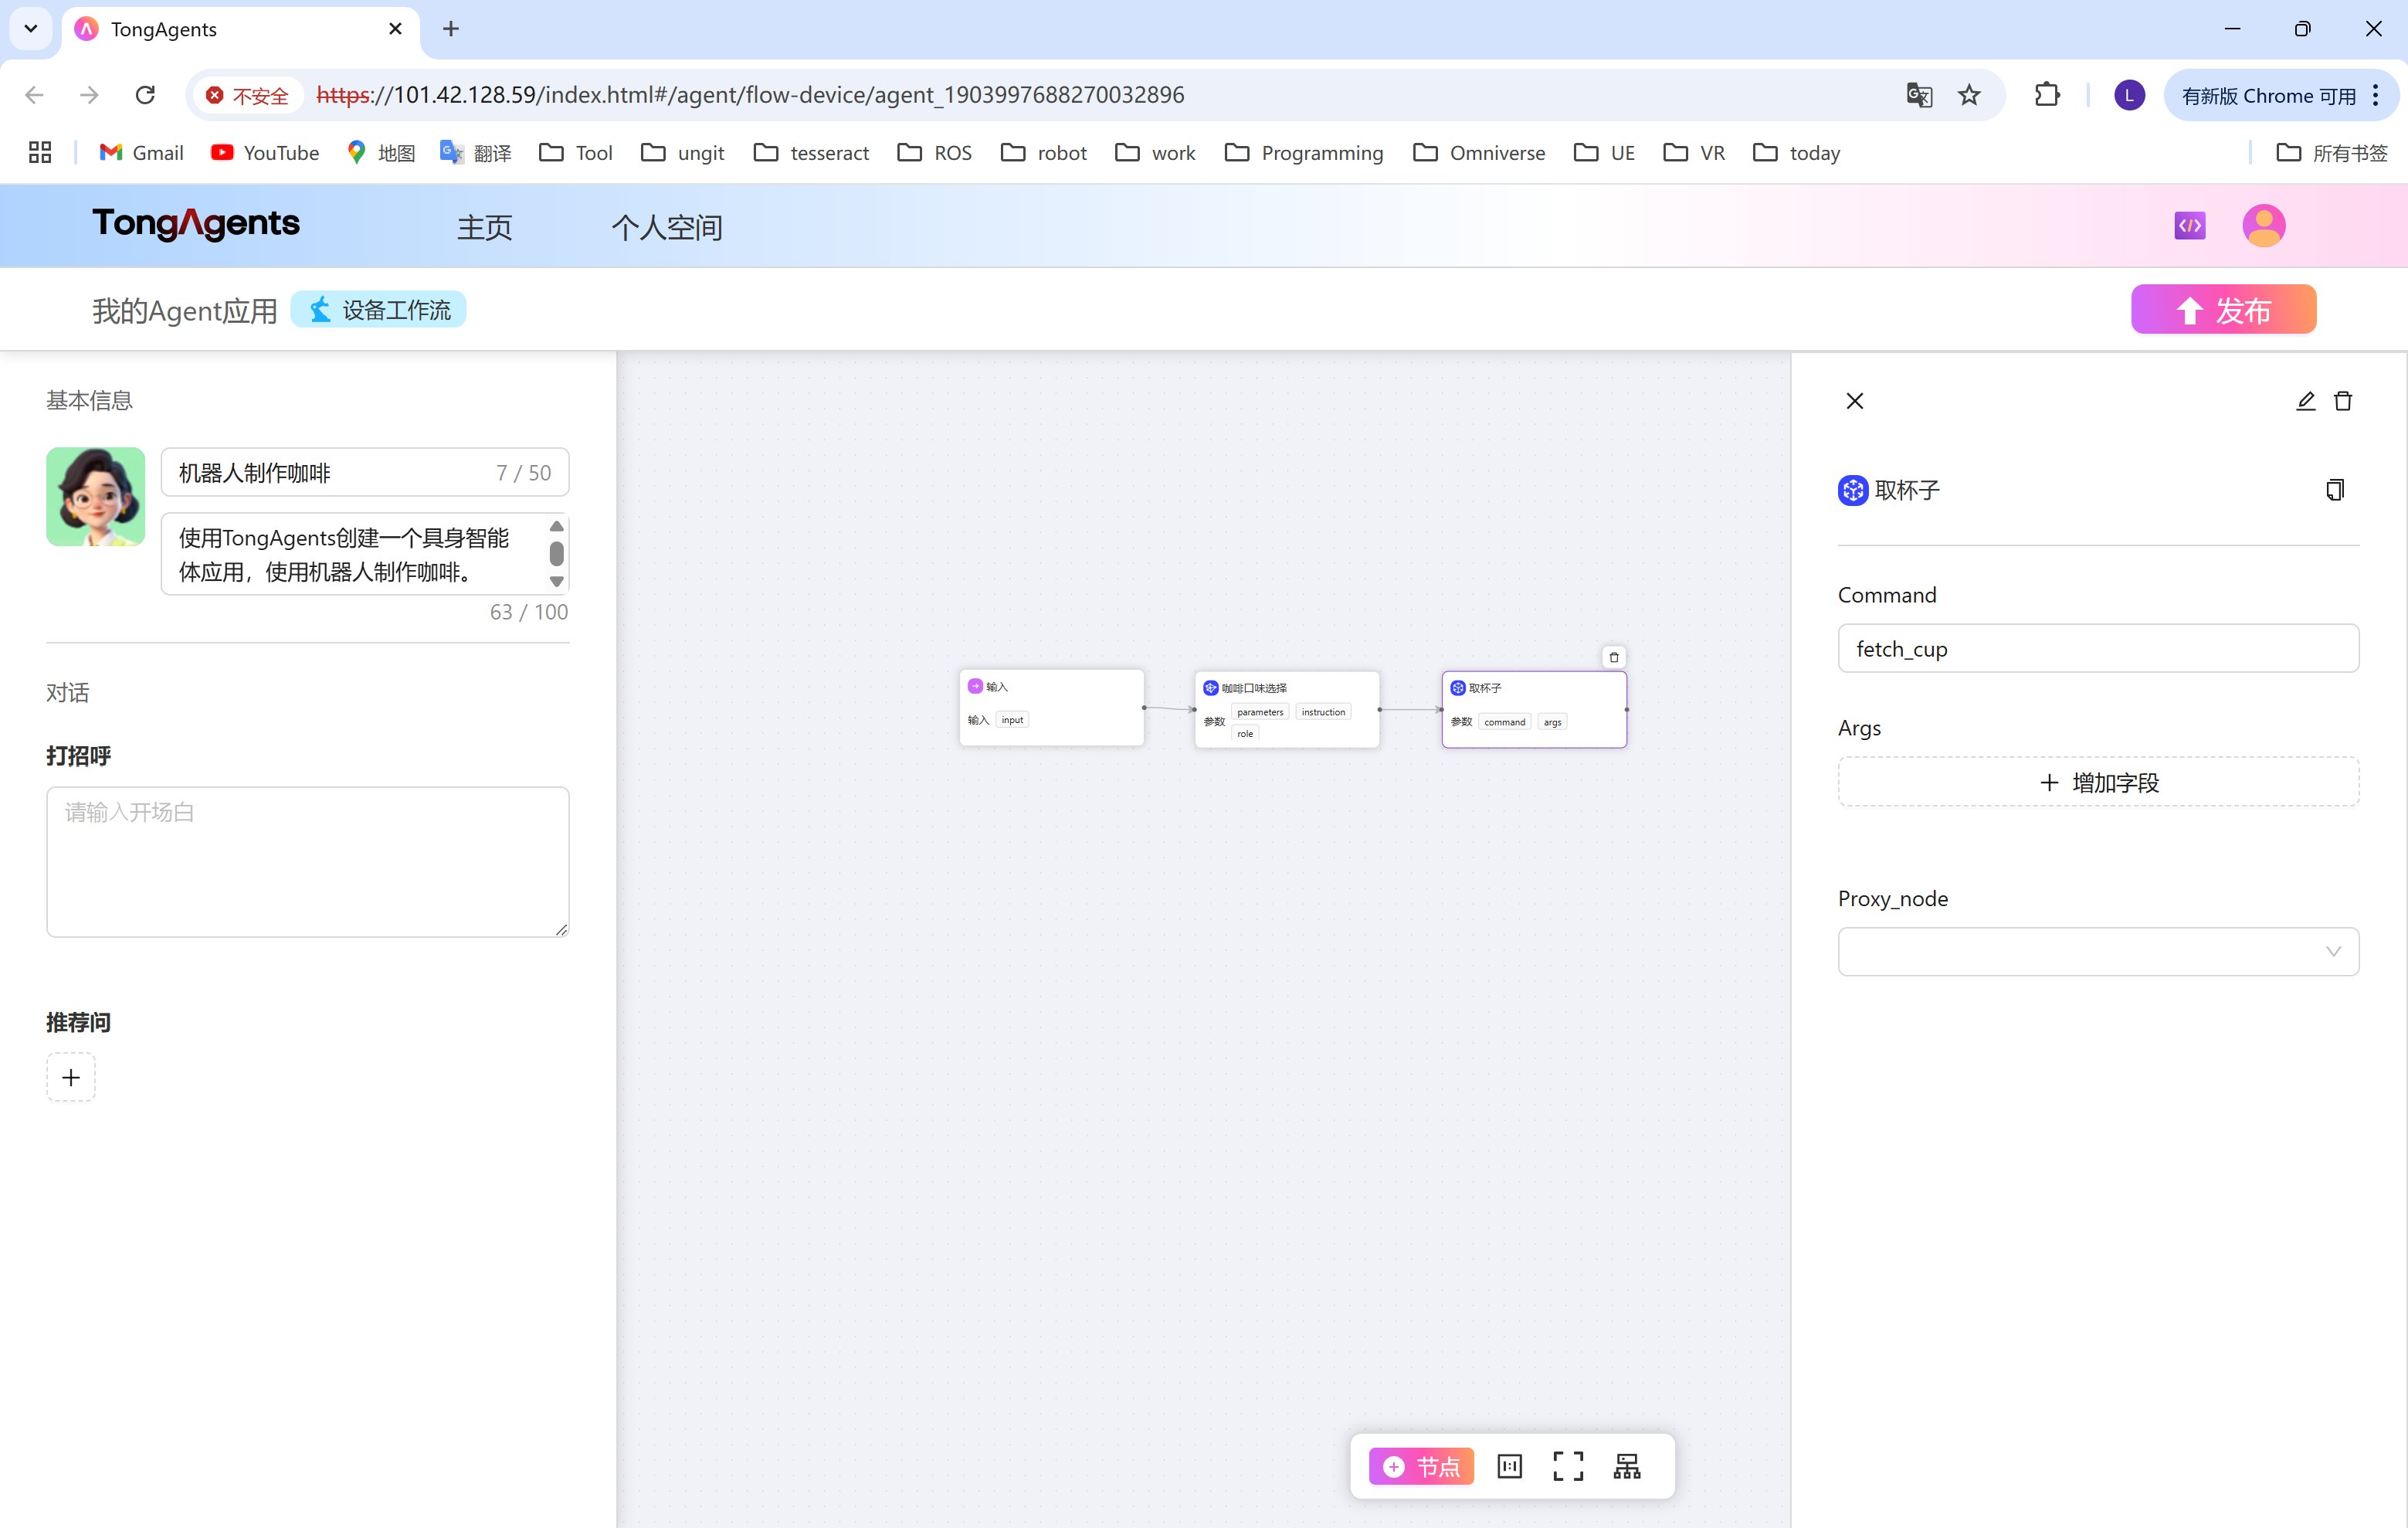Click the orange user avatar icon
Viewport: 2408px width, 1528px height.
[2263, 226]
